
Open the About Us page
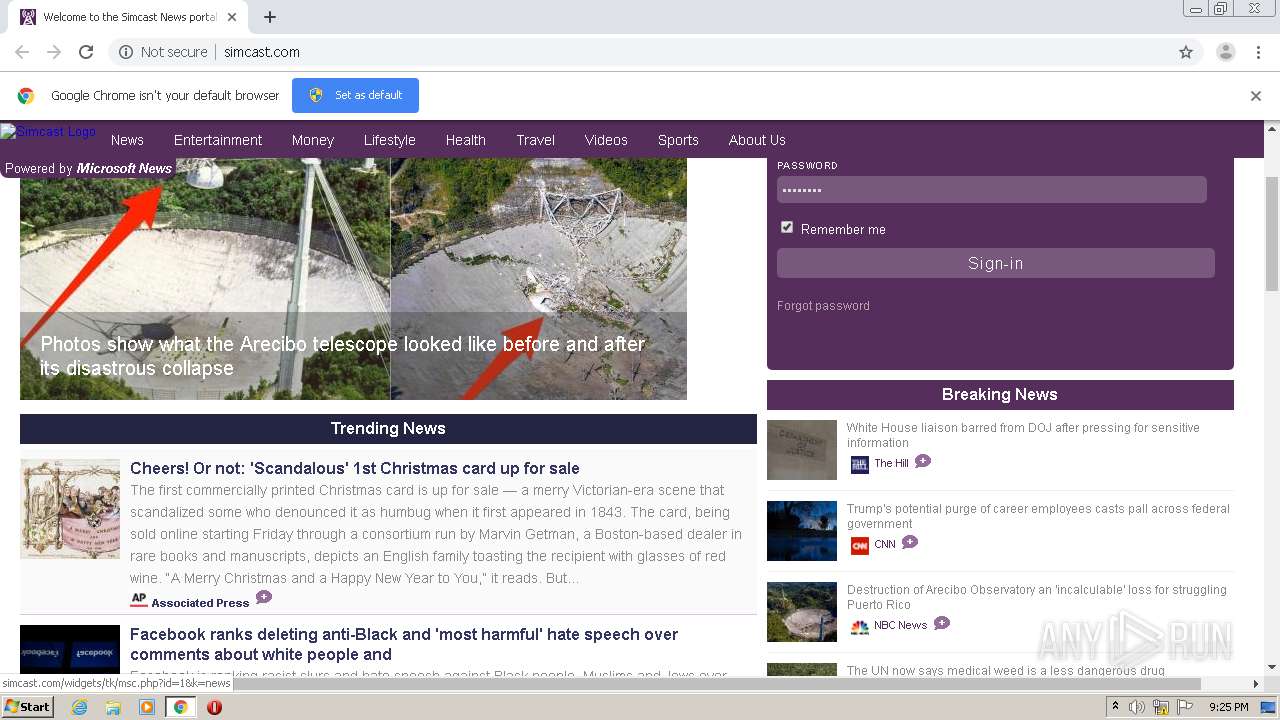click(x=757, y=140)
